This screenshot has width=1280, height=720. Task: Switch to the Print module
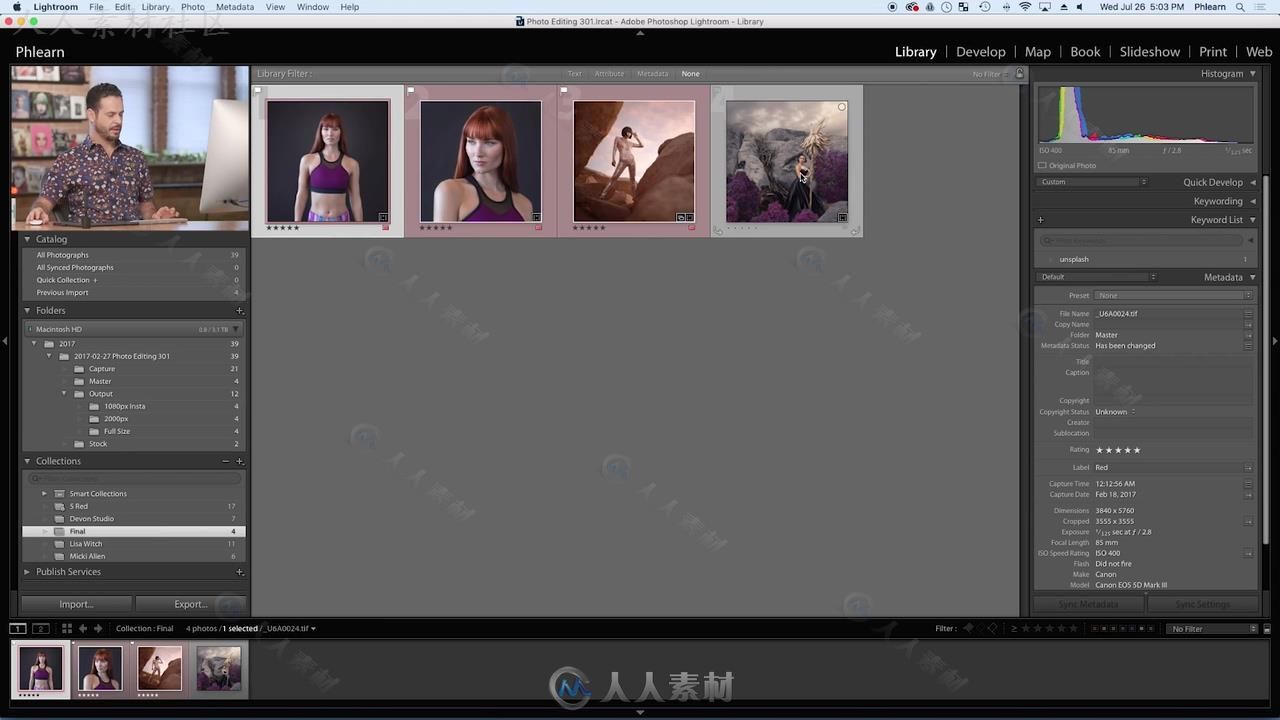tap(1212, 52)
